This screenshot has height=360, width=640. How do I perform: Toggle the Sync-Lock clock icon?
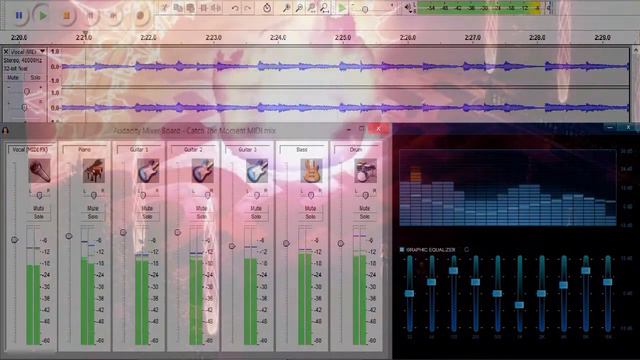pyautogui.click(x=267, y=8)
